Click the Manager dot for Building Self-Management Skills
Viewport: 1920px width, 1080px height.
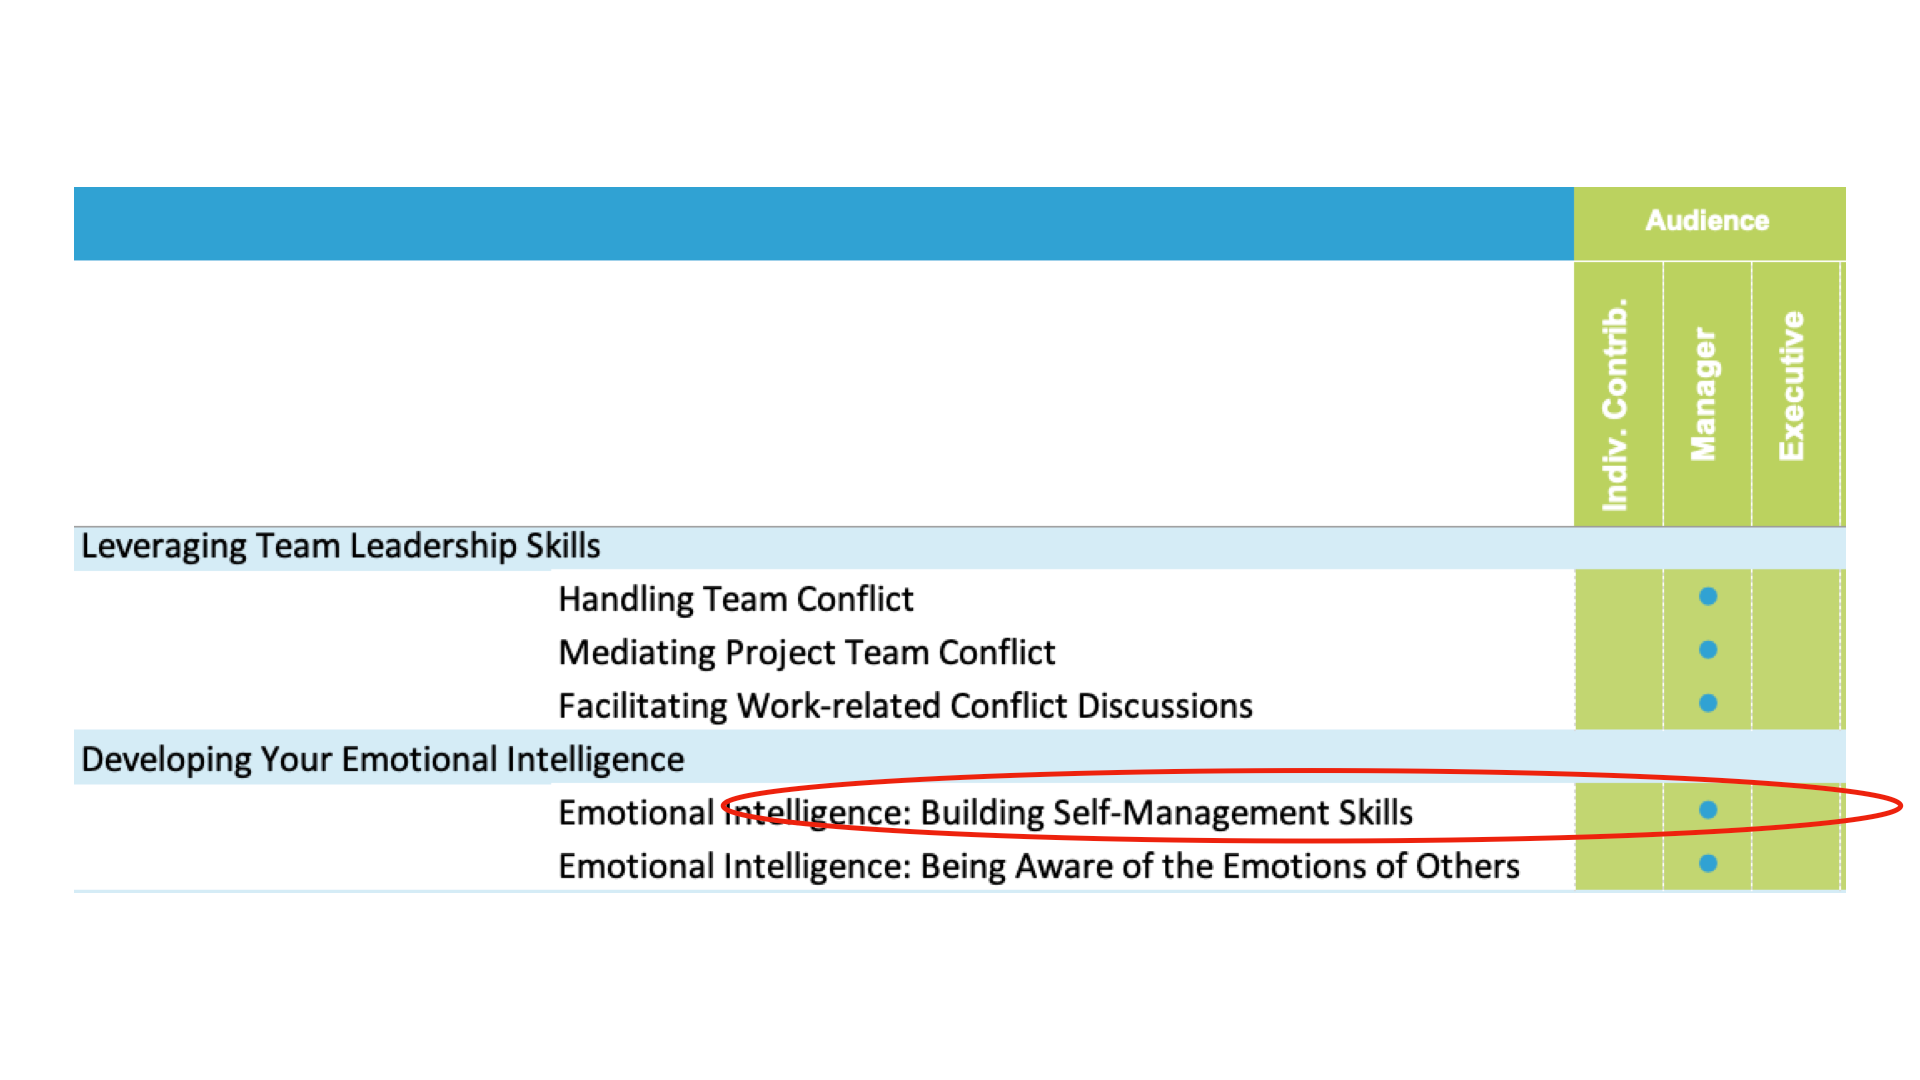point(1708,810)
